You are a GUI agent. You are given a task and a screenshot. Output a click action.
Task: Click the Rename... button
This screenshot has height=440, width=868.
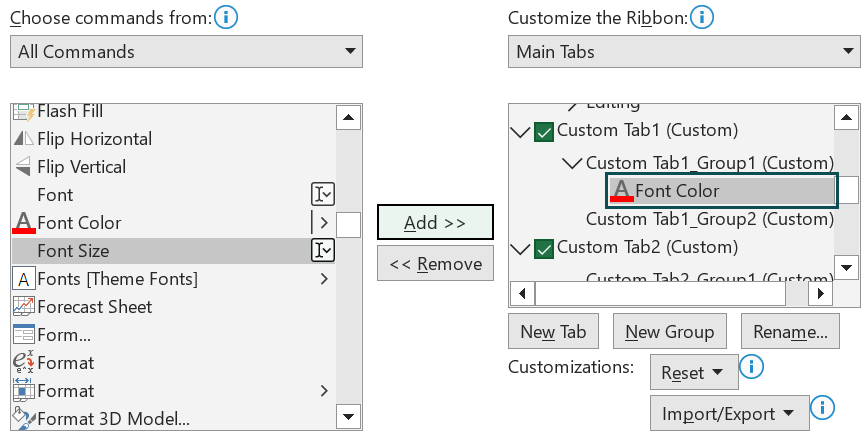[790, 331]
